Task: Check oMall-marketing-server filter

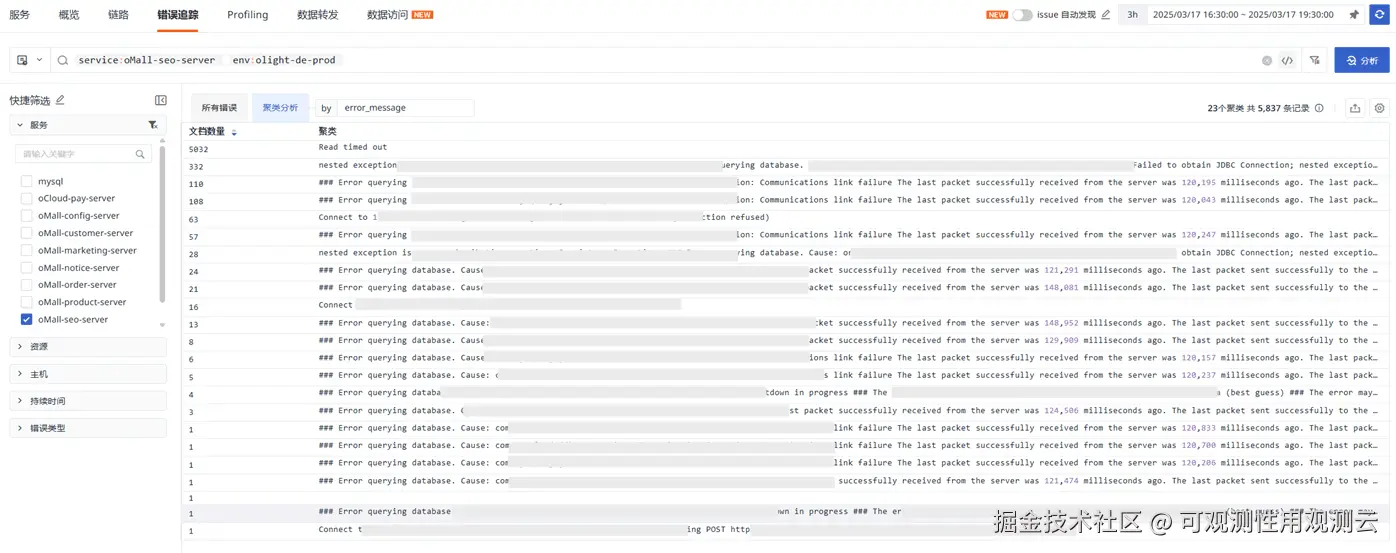Action: click(27, 251)
